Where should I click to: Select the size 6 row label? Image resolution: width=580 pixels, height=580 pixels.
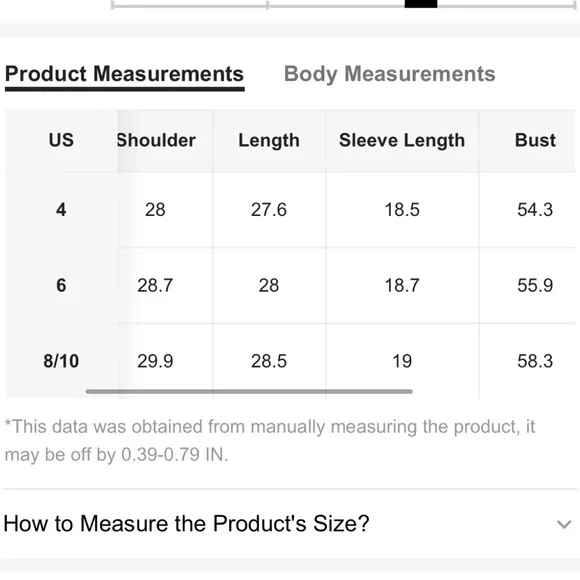(x=61, y=285)
